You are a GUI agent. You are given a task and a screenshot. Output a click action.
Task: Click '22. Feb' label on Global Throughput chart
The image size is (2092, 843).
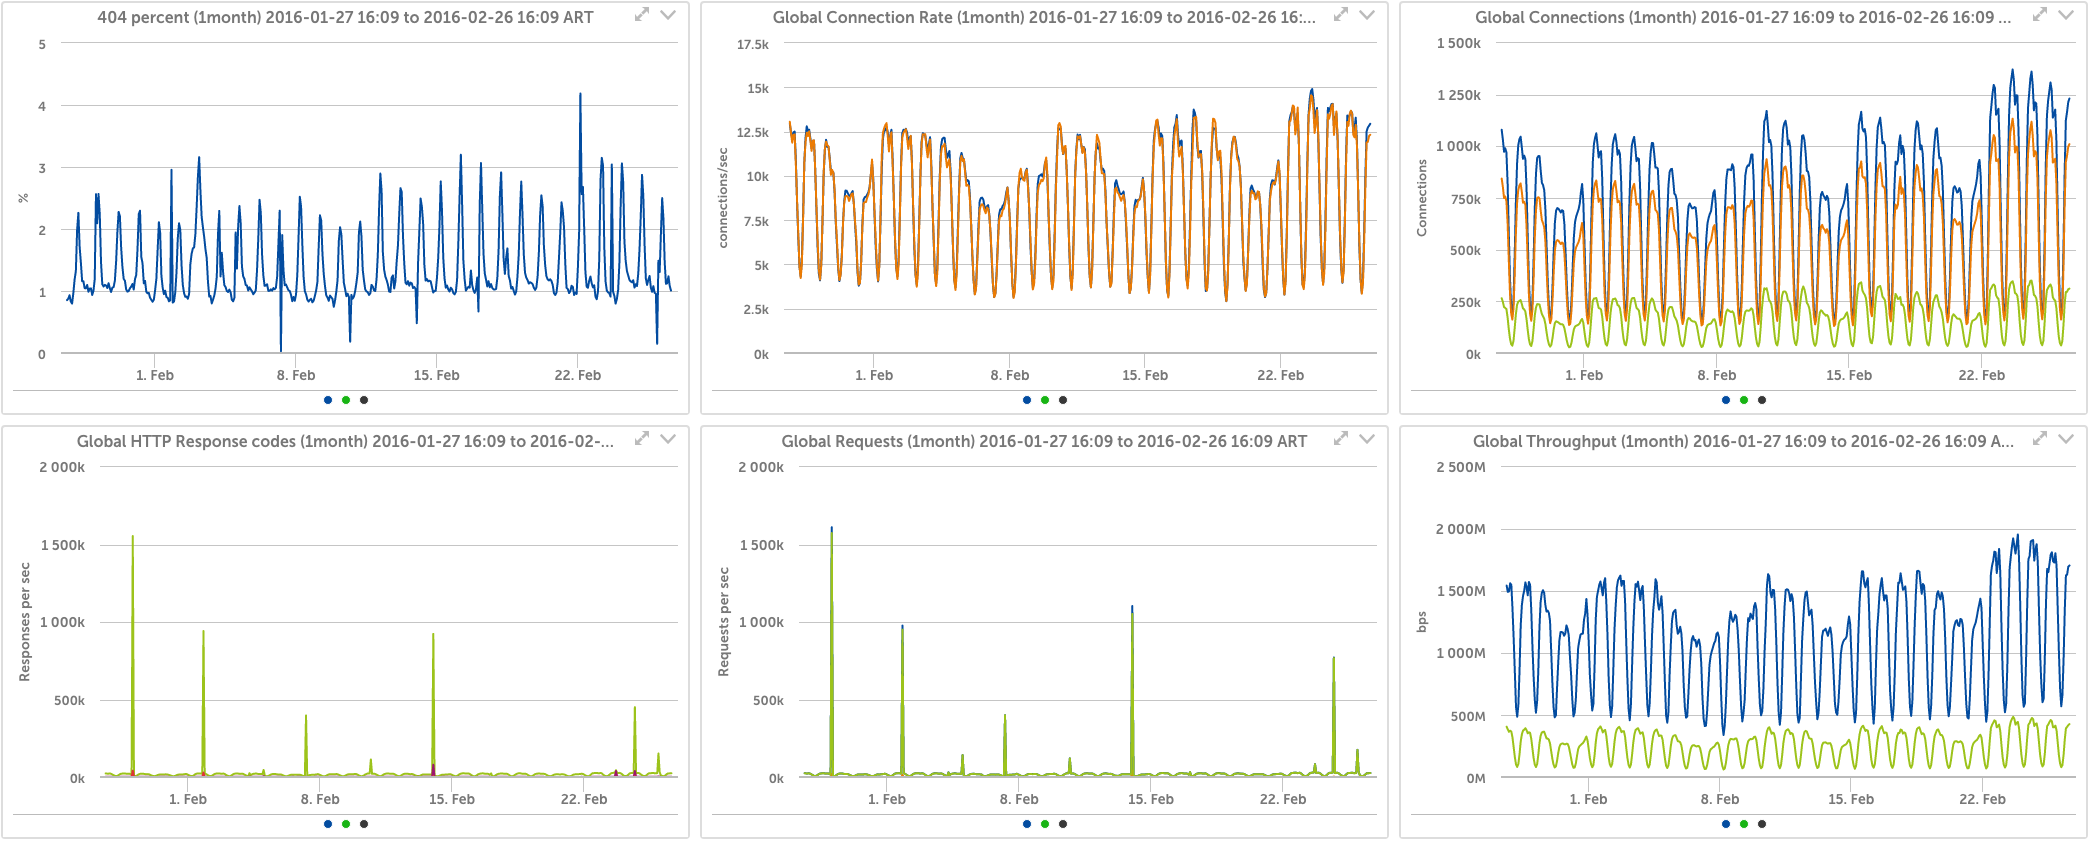pyautogui.click(x=1982, y=799)
